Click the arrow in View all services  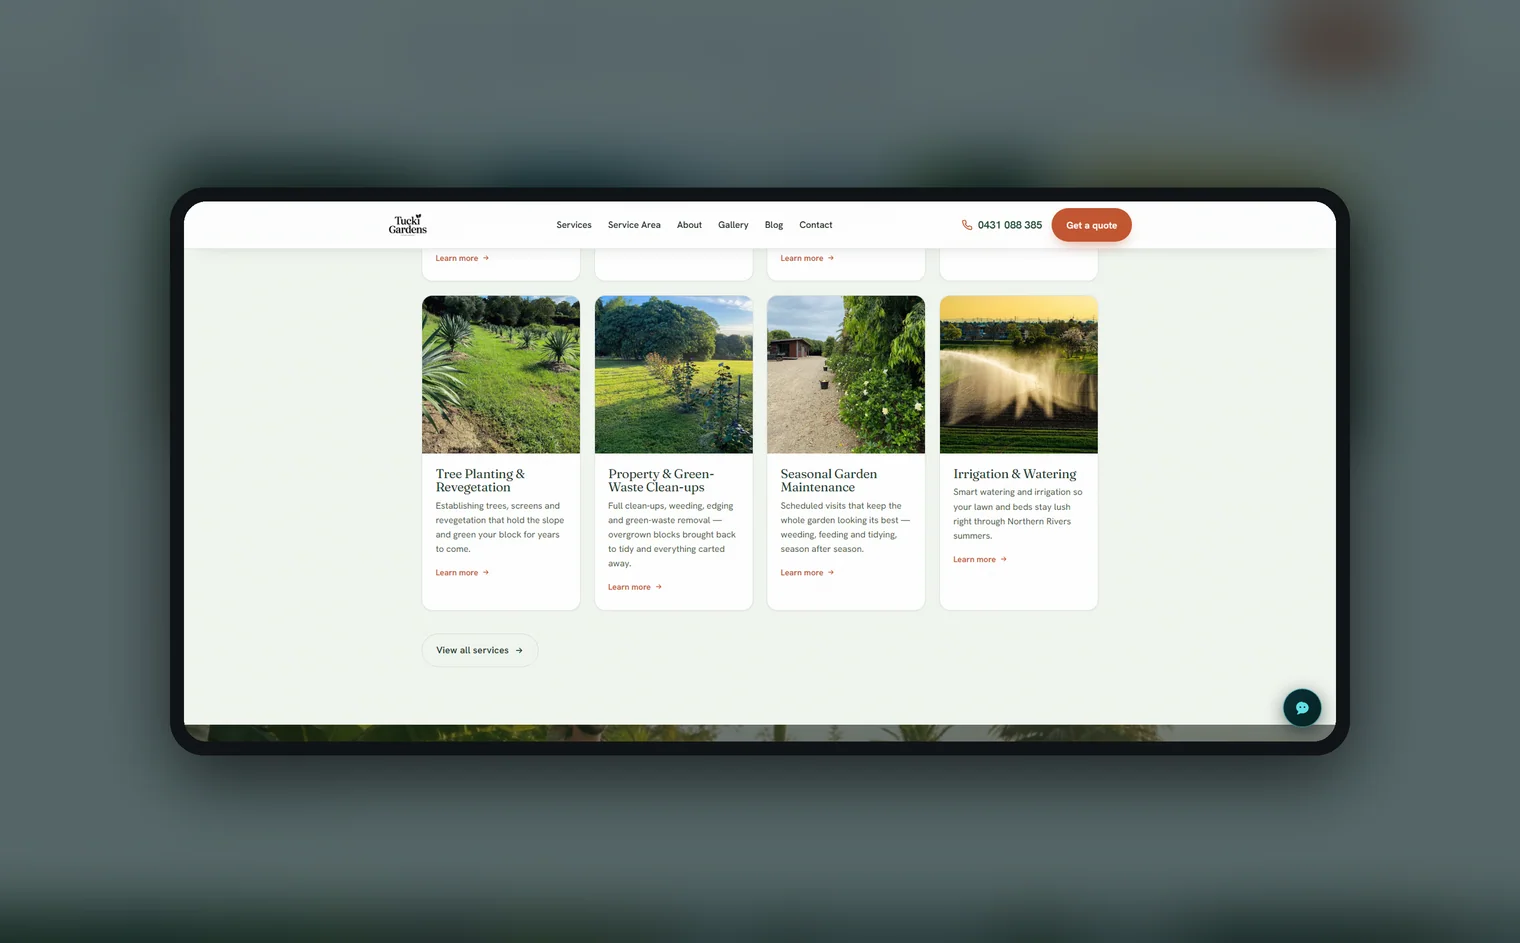pos(519,650)
